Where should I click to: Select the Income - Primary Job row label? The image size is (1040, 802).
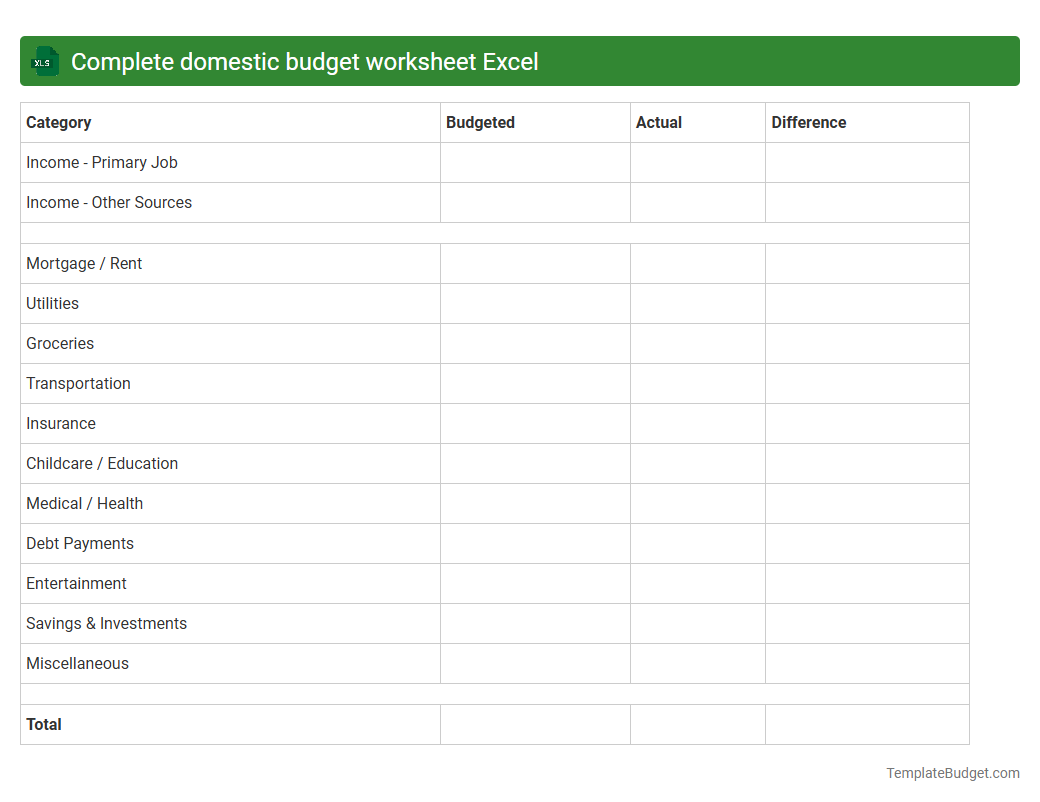(x=101, y=162)
